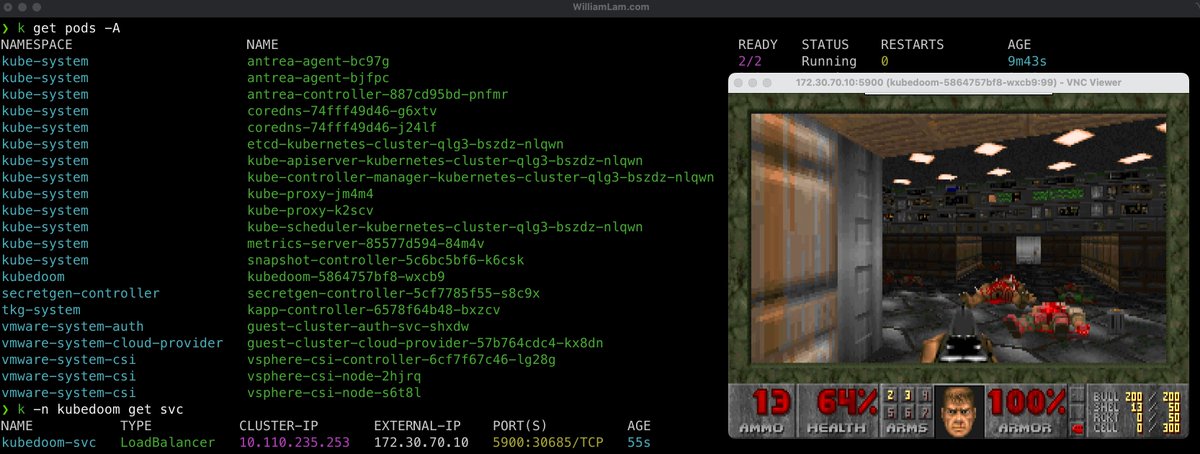The width and height of the screenshot is (1200, 454).
Task: Click the VNC Viewer title bar text
Action: pos(957,82)
